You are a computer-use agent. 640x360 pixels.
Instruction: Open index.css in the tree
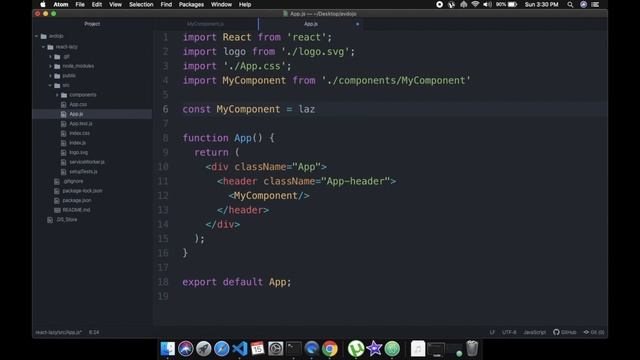[x=79, y=133]
